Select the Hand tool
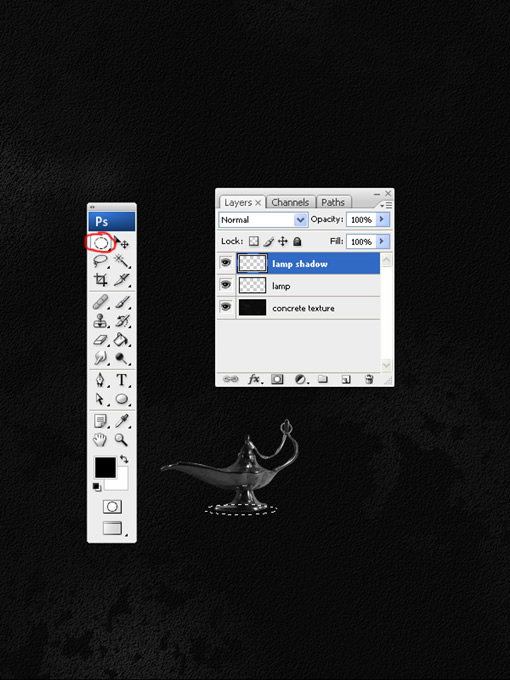Viewport: 510px width, 680px height. [x=100, y=439]
